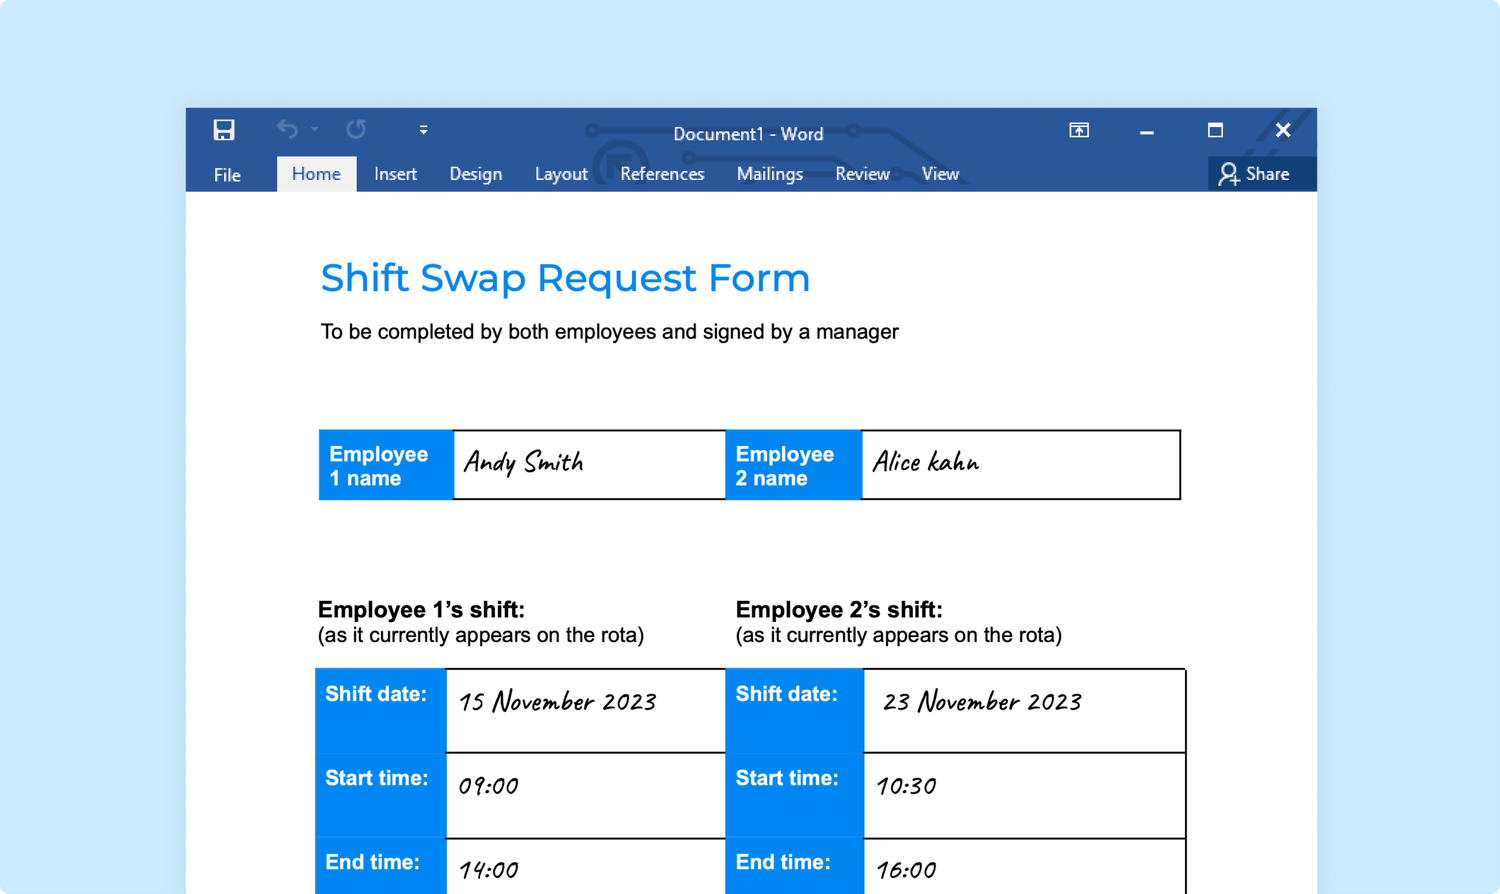Redo using the repeat icon
Viewport: 1500px width, 894px height.
(x=356, y=130)
